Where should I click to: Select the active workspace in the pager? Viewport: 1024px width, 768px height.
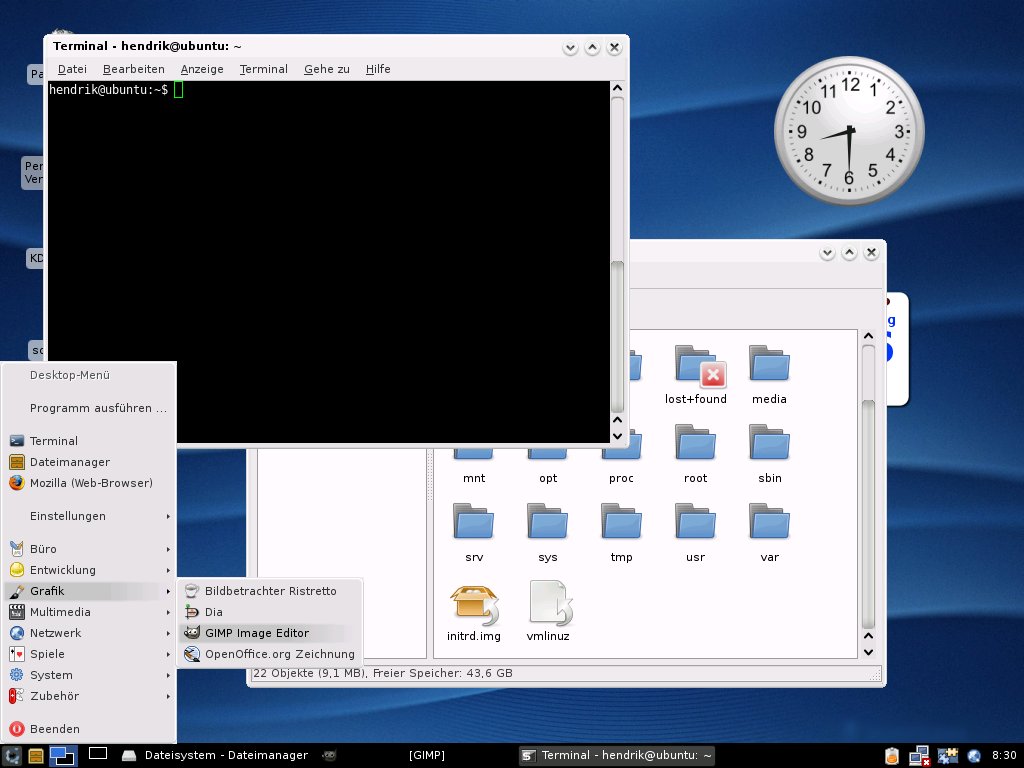click(x=63, y=756)
